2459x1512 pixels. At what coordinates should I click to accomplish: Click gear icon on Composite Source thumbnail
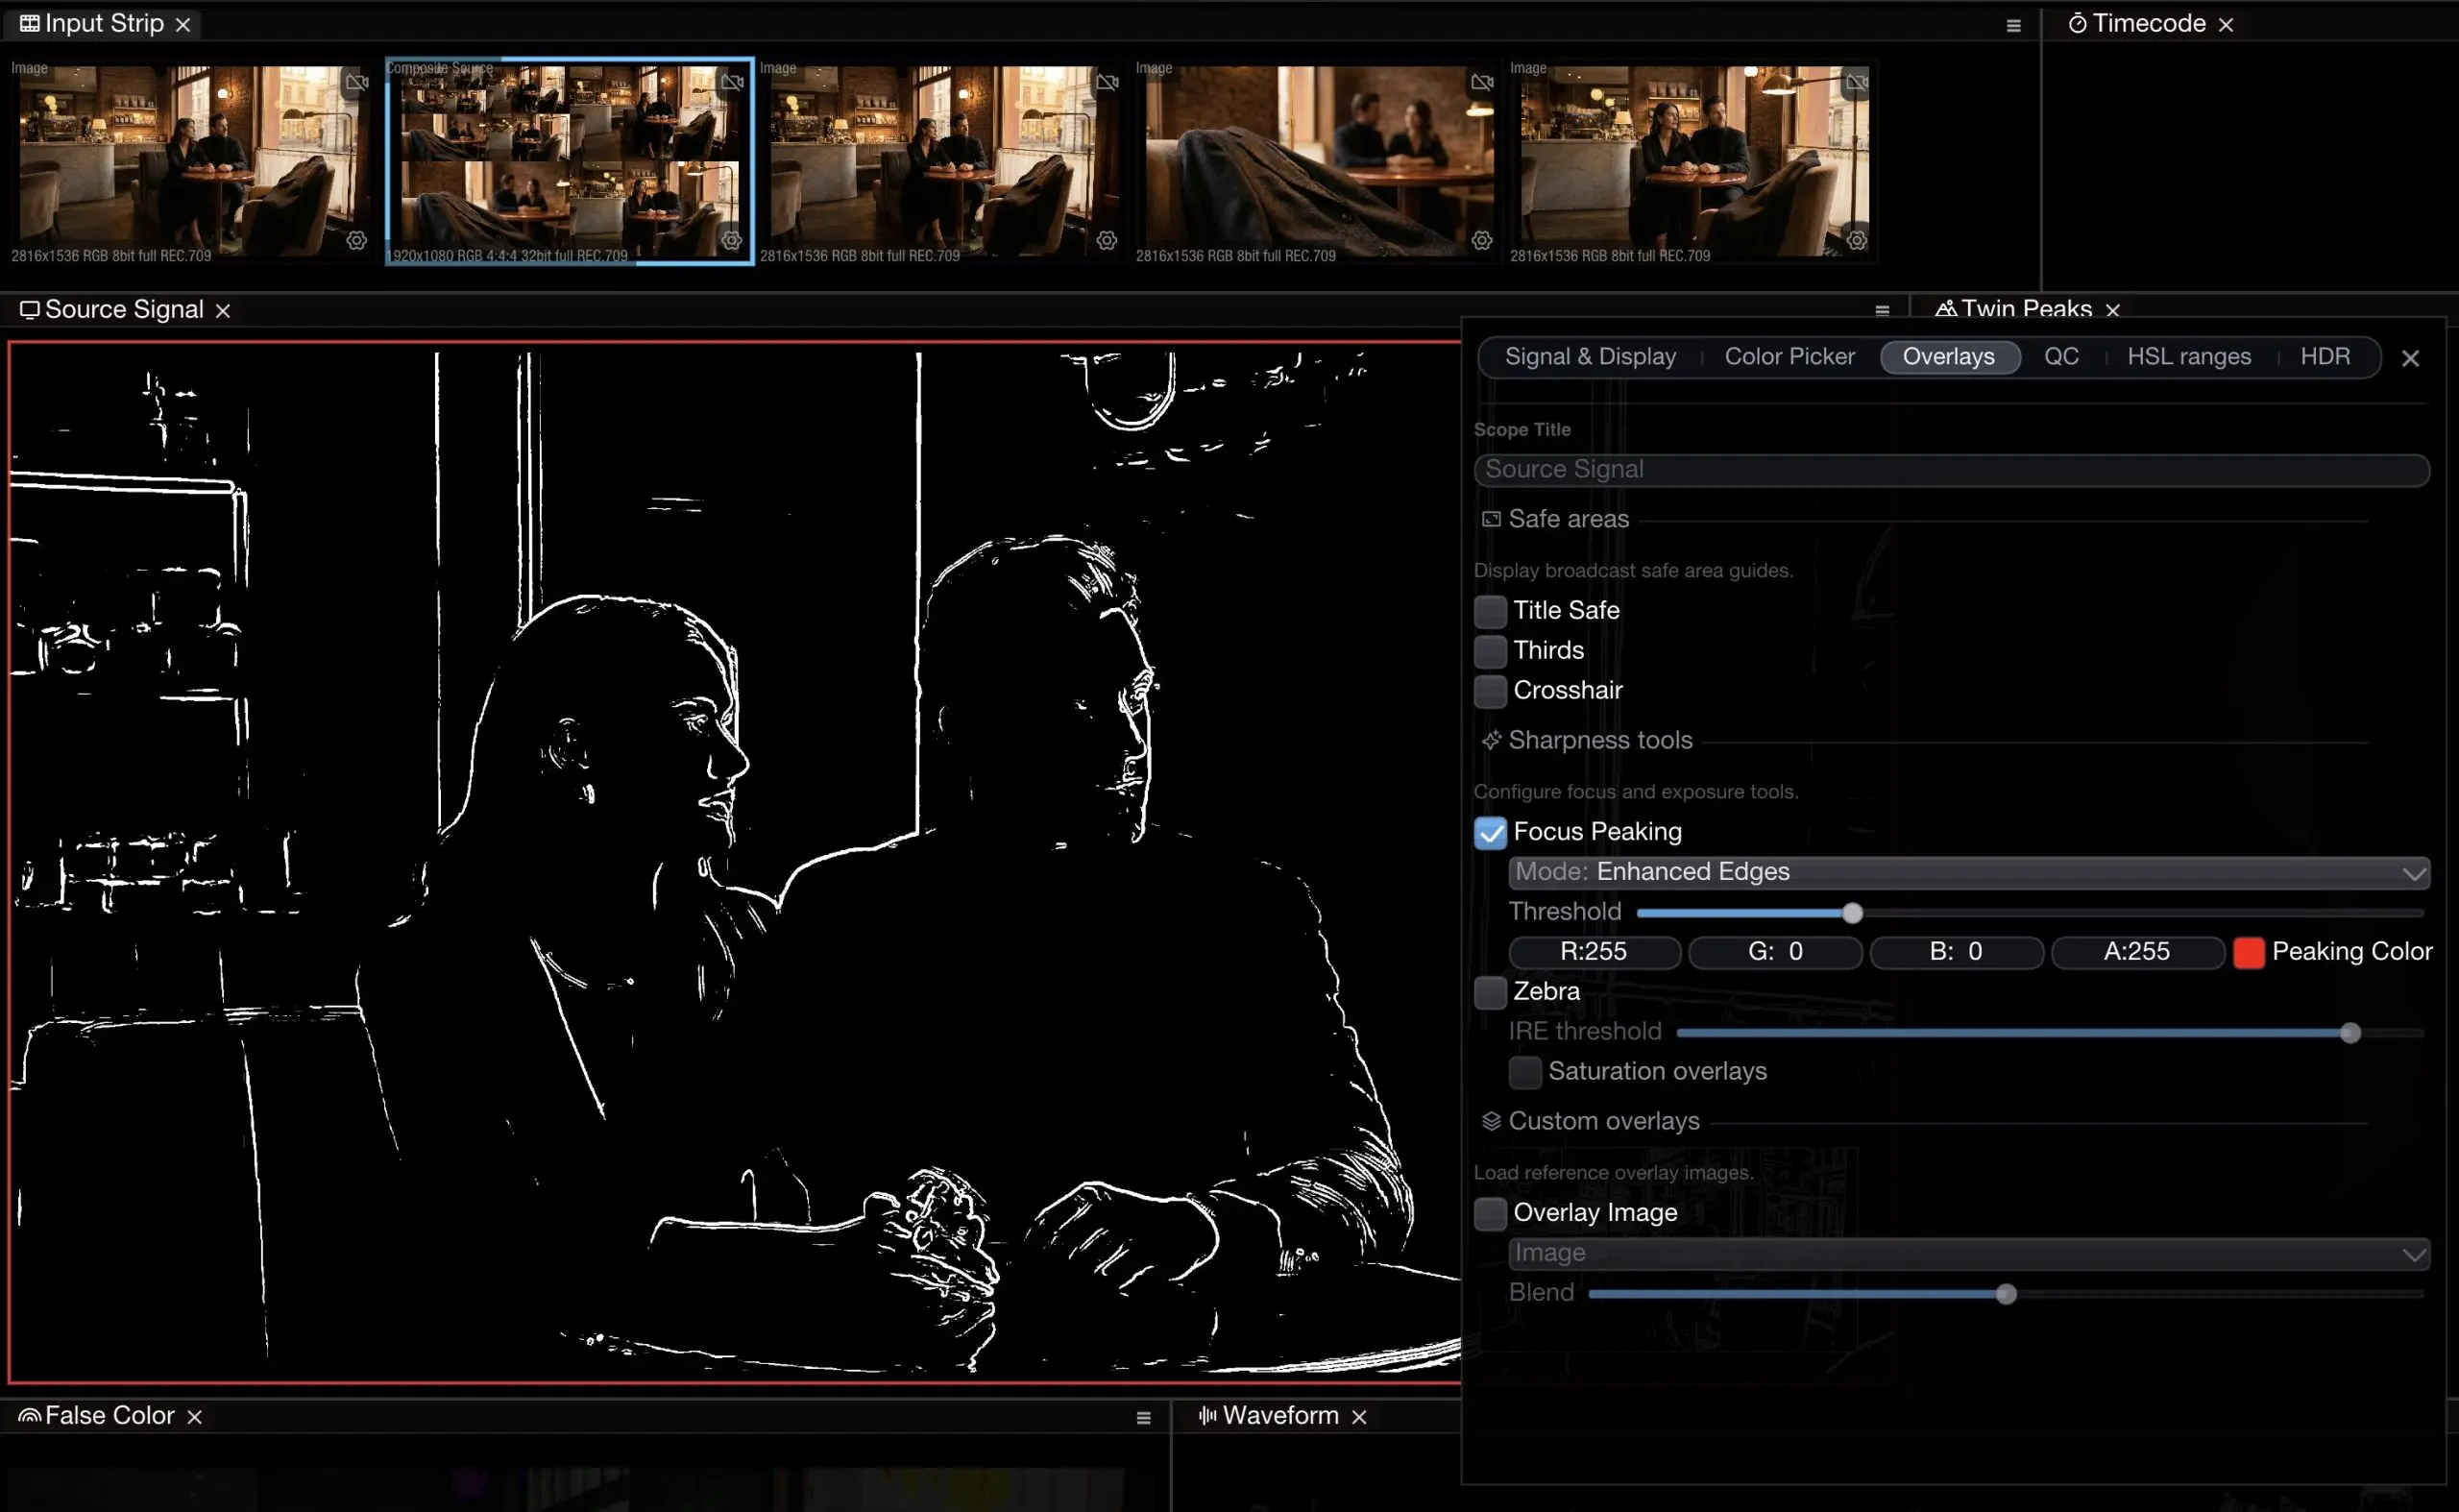click(x=732, y=240)
